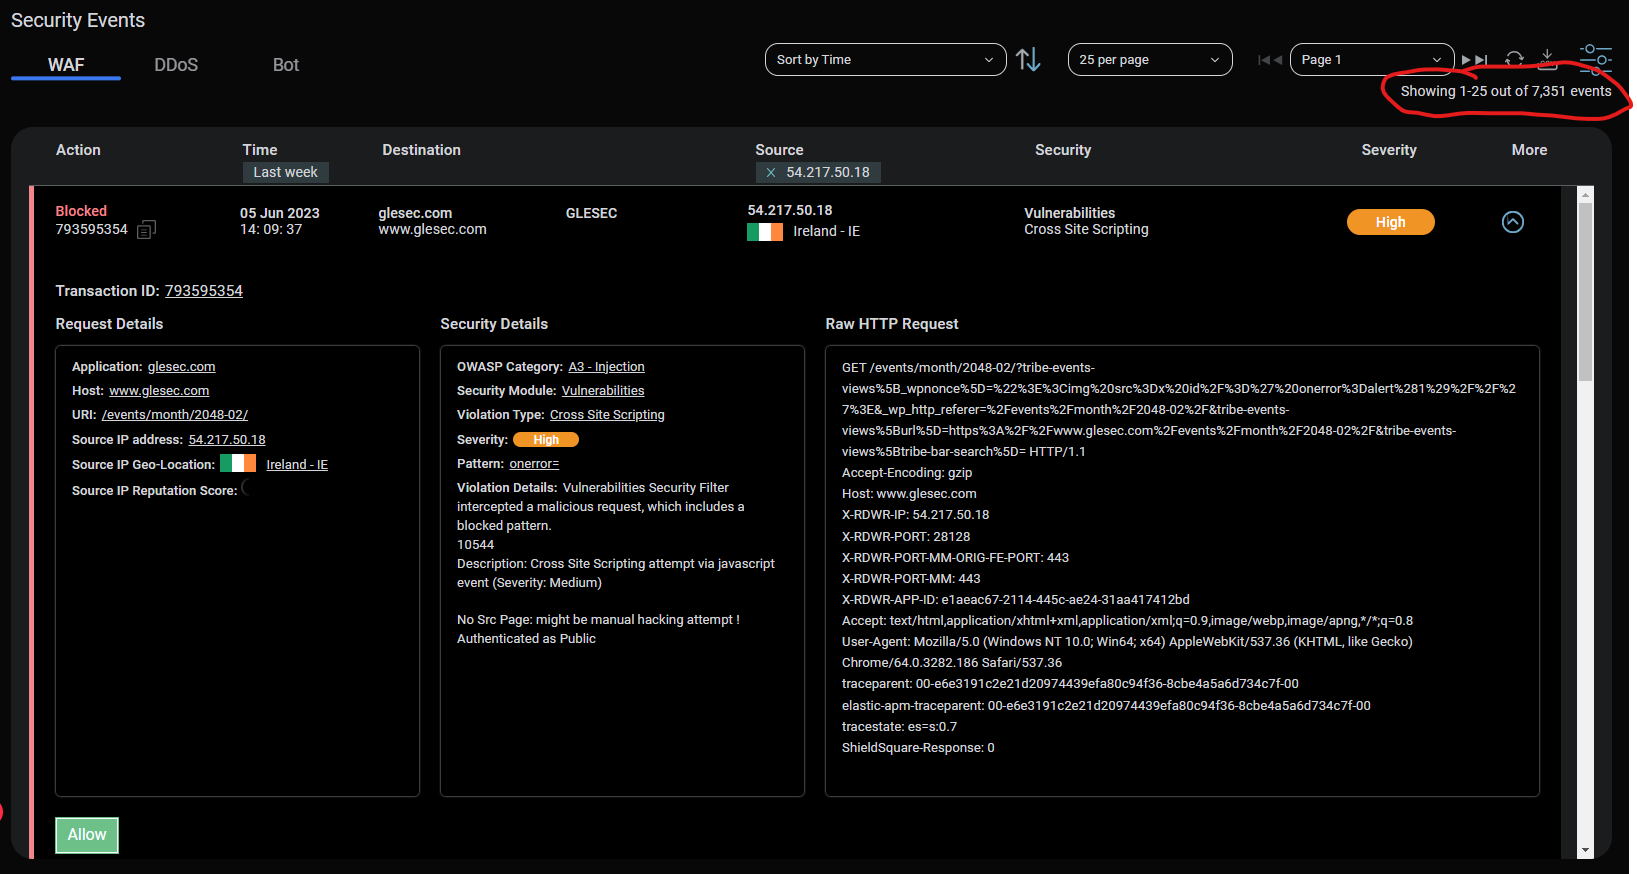Image resolution: width=1637 pixels, height=874 pixels.
Task: Click the scrollbar up arrow
Action: (x=1585, y=194)
